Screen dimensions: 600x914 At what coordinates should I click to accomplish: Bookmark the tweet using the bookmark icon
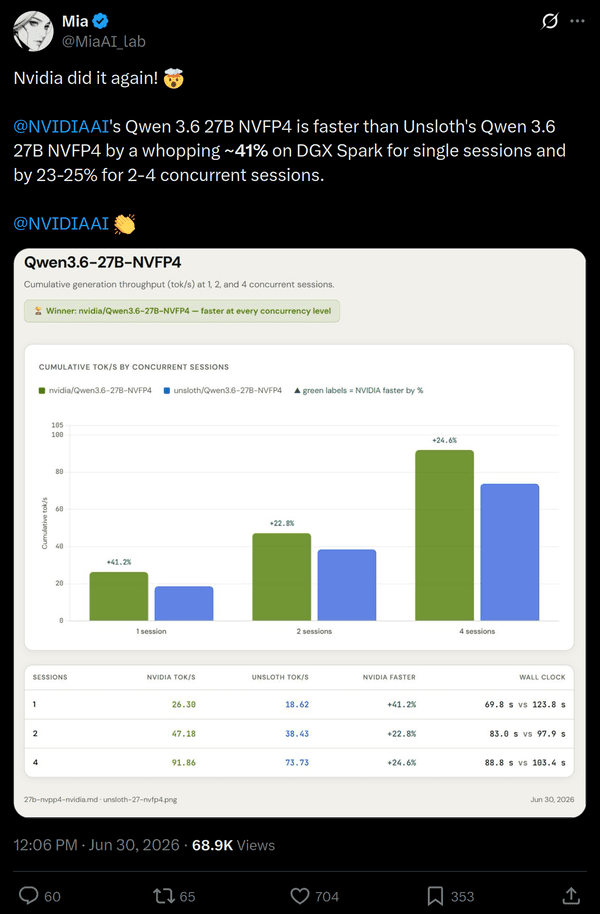[x=435, y=896]
